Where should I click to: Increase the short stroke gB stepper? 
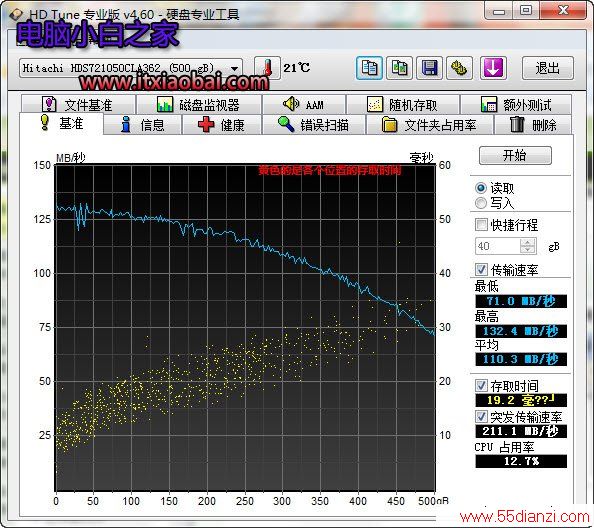pyautogui.click(x=527, y=242)
